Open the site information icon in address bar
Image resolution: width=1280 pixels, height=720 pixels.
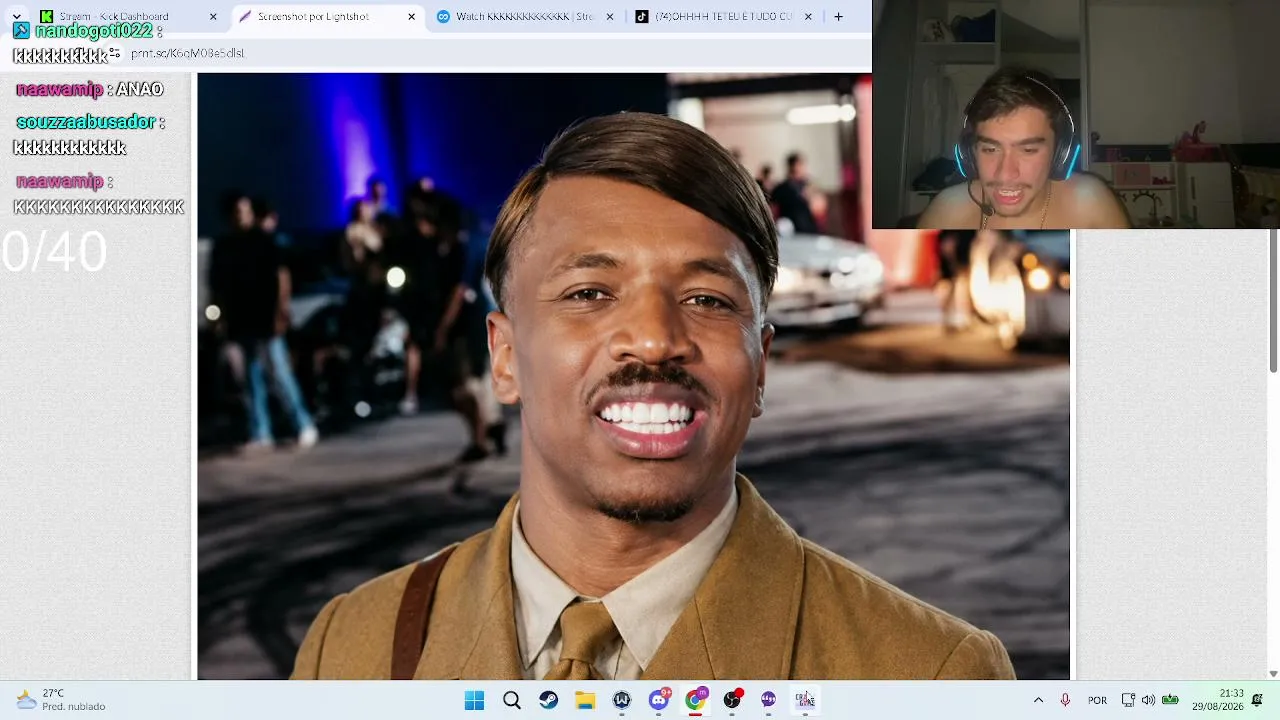pos(115,53)
